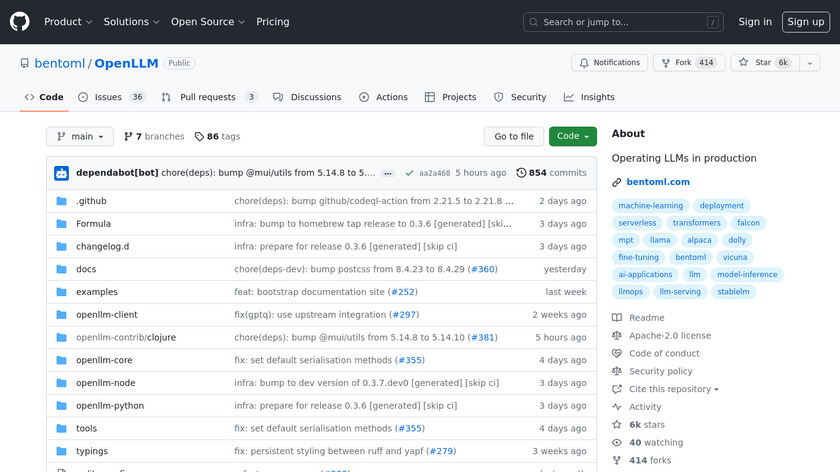Open the bentoml owner link
This screenshot has height=472, width=840.
click(x=59, y=63)
